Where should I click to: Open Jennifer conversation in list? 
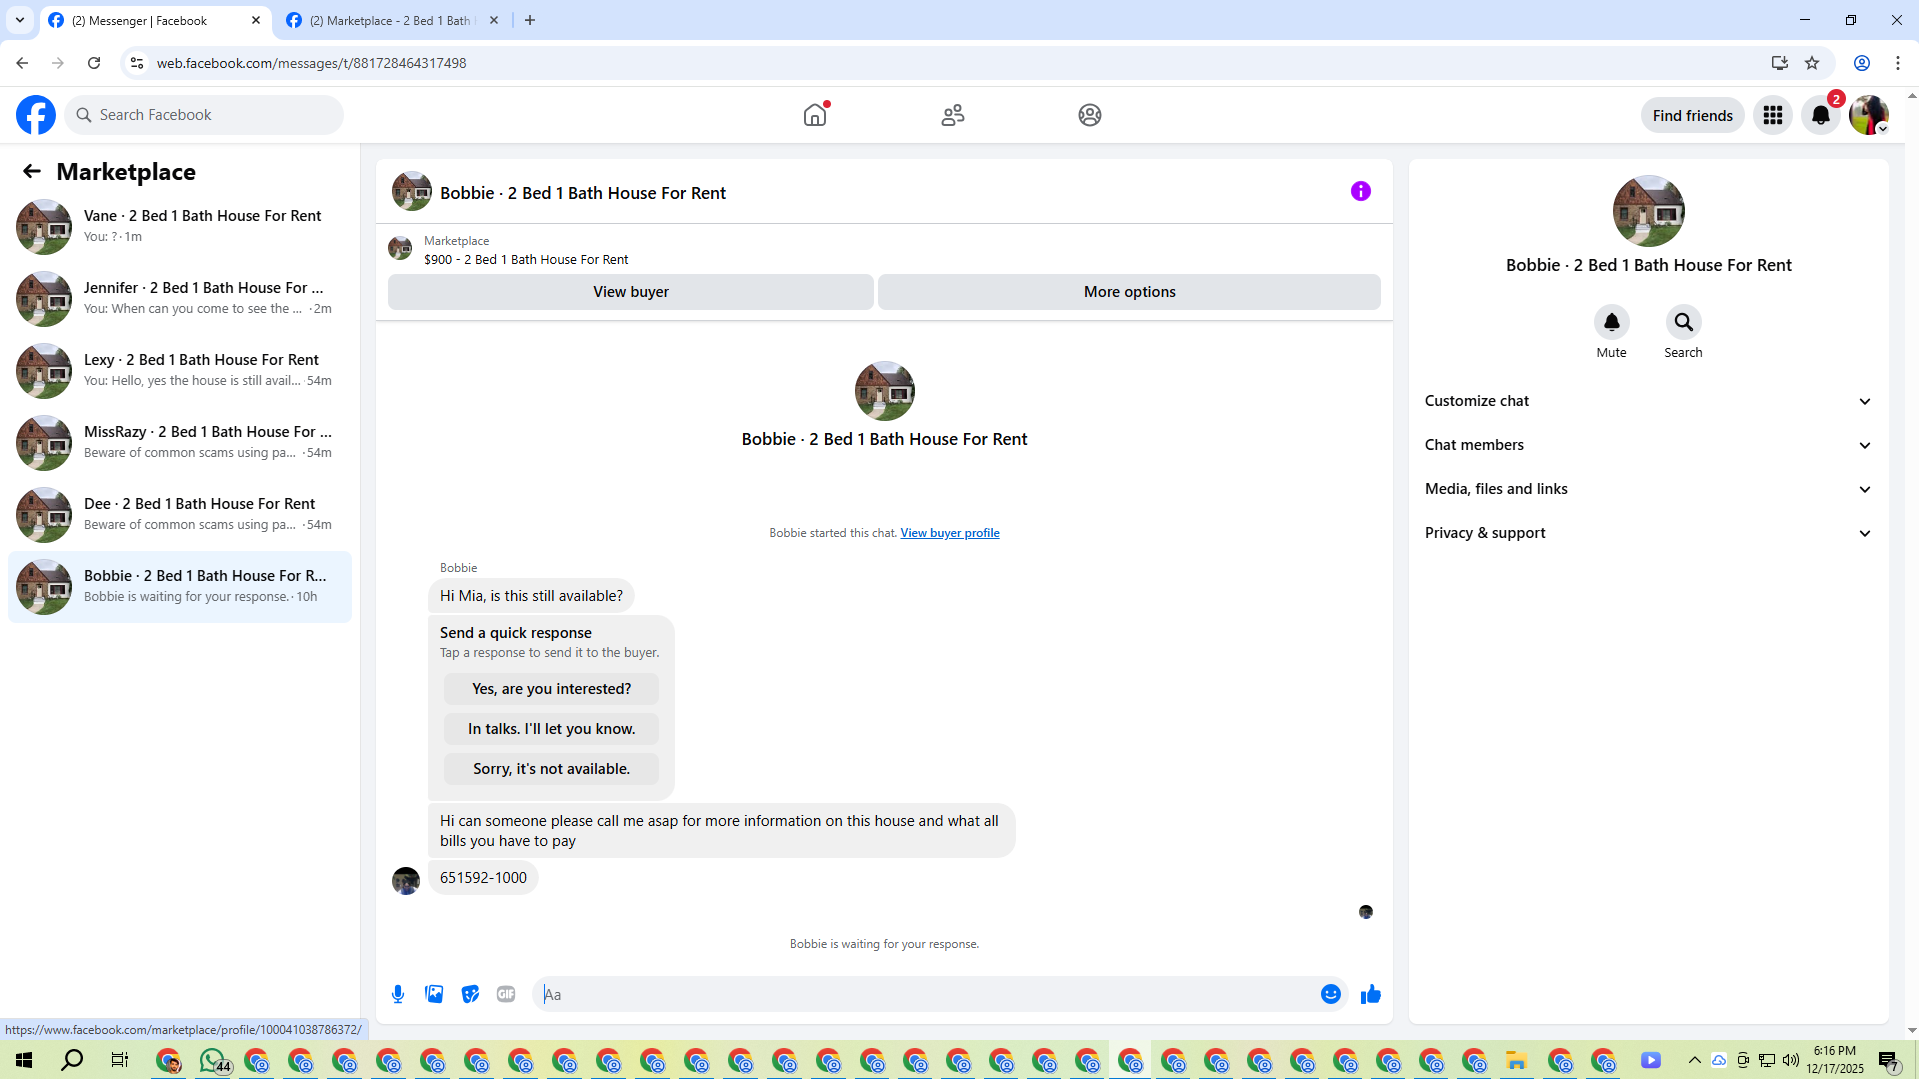pos(180,298)
